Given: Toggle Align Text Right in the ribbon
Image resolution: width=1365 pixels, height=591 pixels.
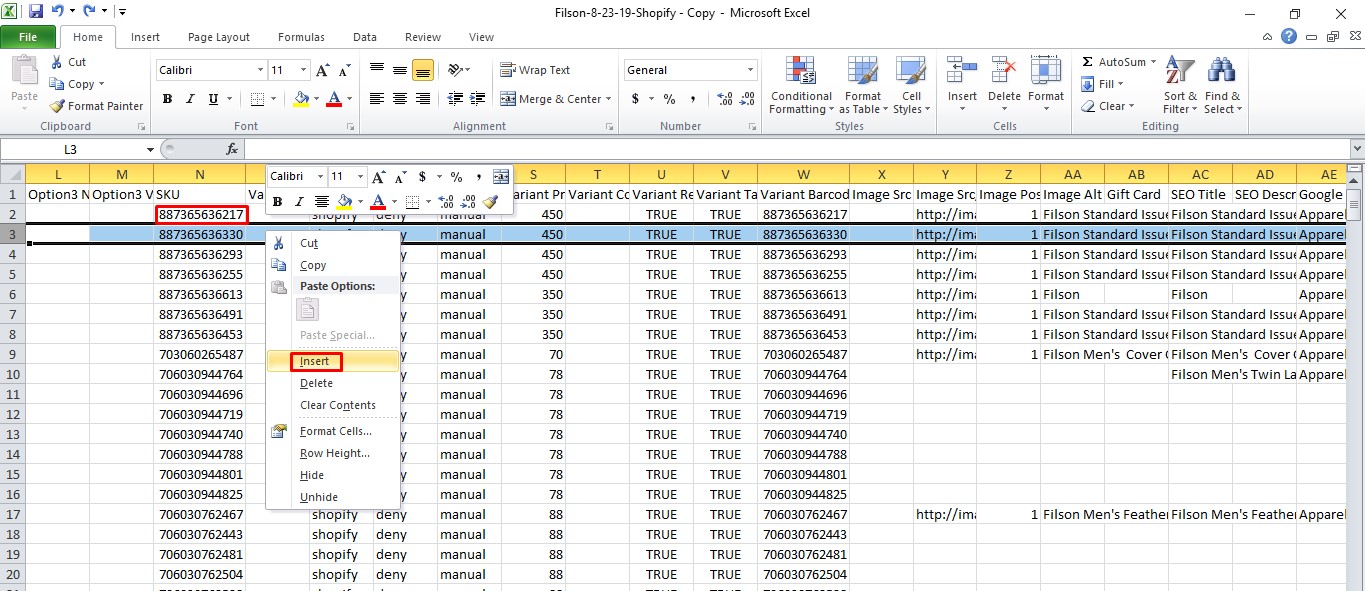Looking at the screenshot, I should 422,99.
